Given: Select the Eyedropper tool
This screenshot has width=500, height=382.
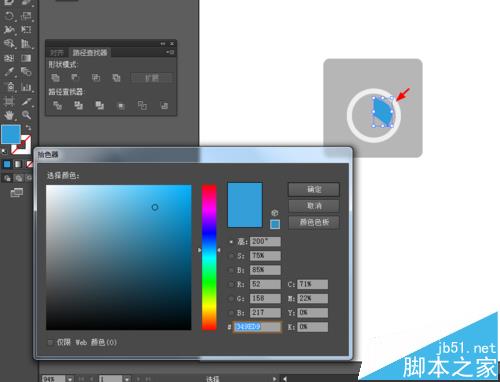Looking at the screenshot, I should pos(9,72).
